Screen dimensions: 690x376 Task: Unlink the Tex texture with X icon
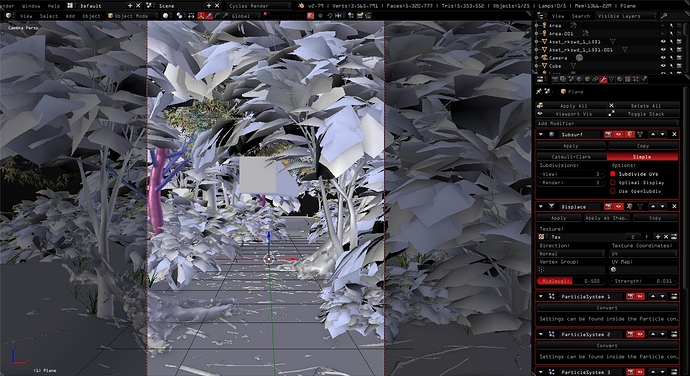[666, 237]
